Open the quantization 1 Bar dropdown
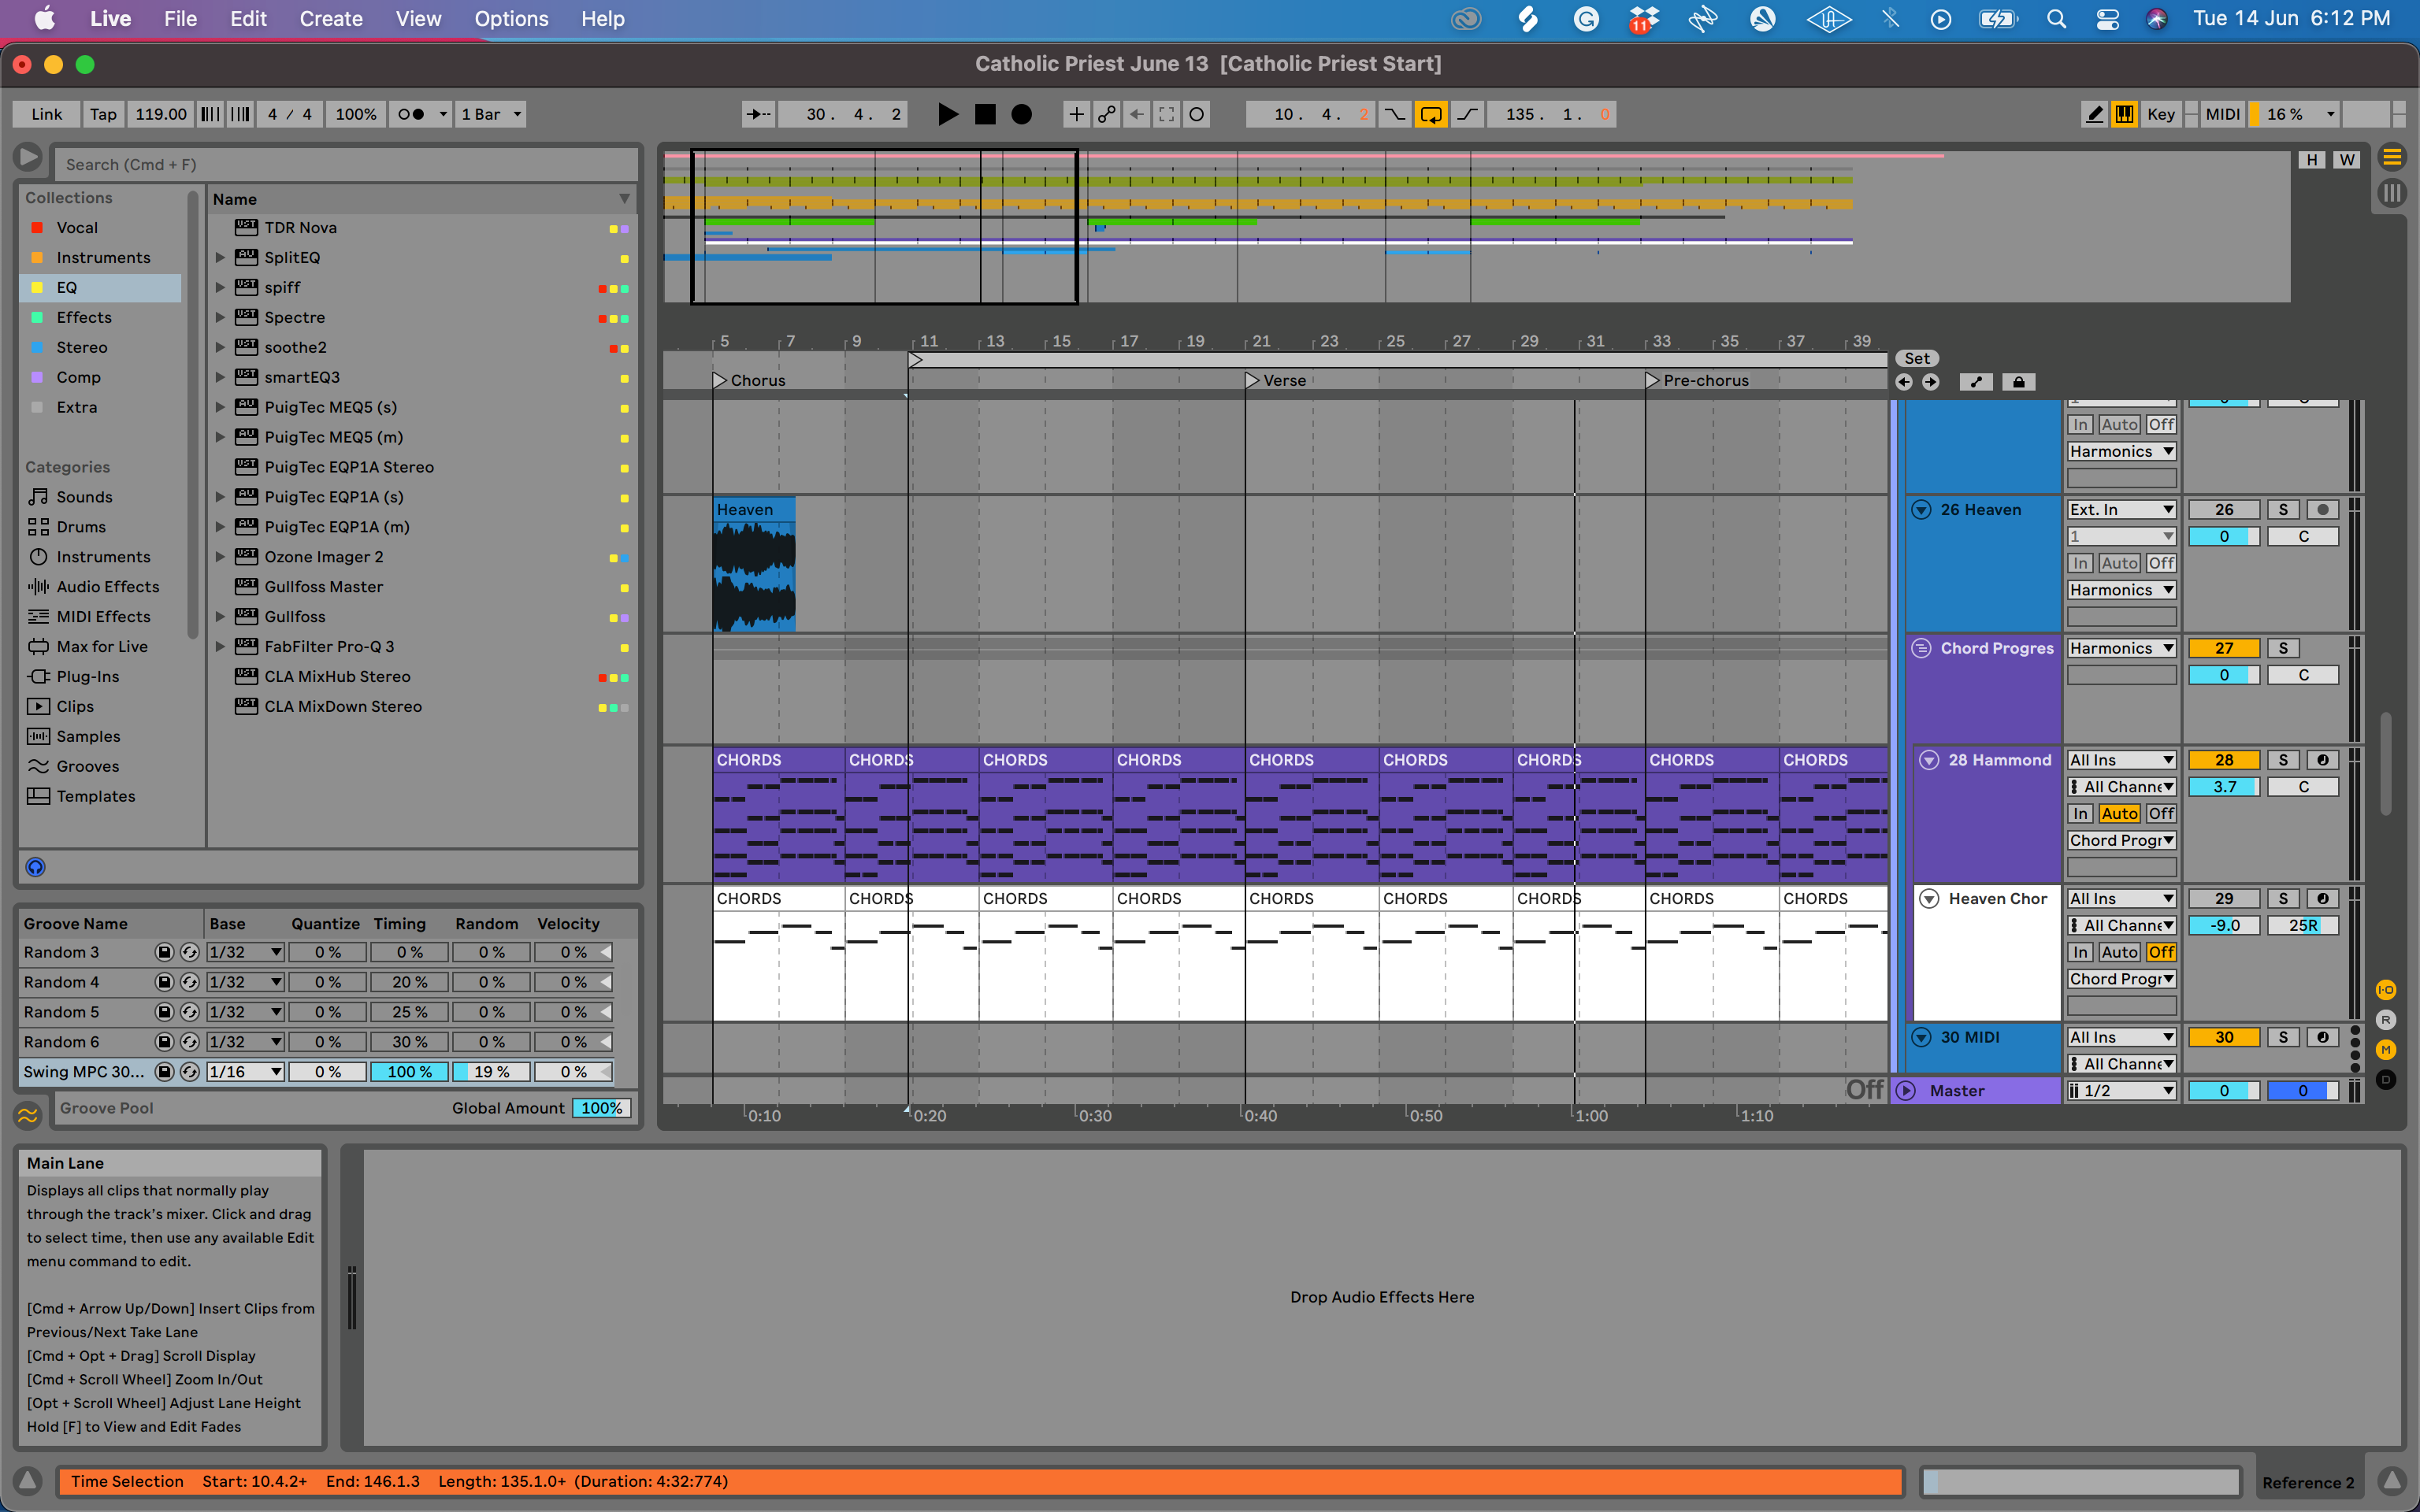This screenshot has width=2420, height=1512. 491,114
